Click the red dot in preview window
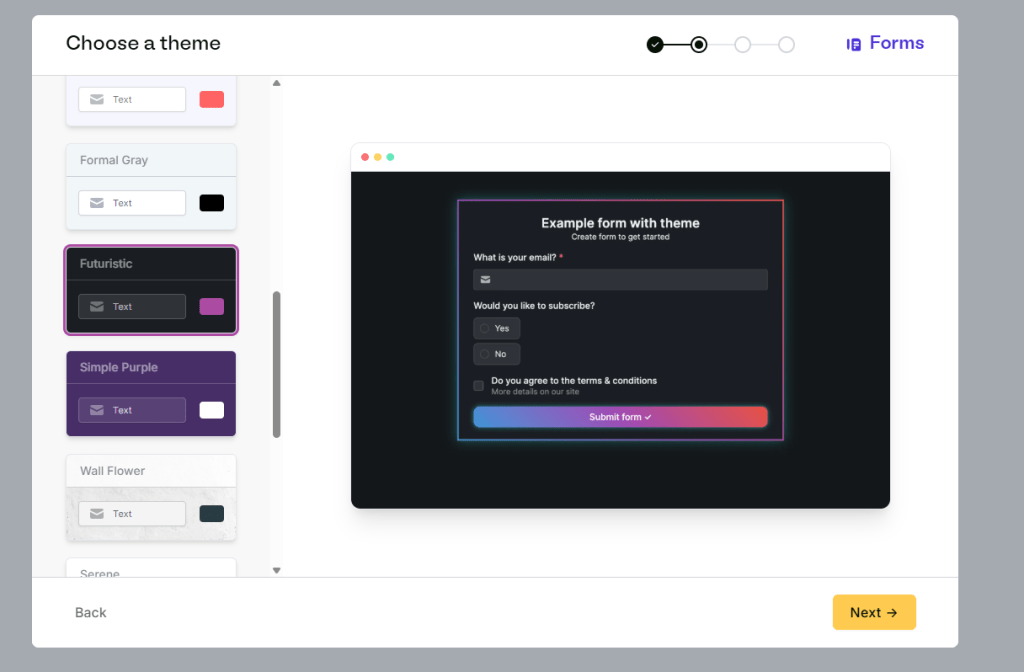The image size is (1024, 672). [365, 157]
